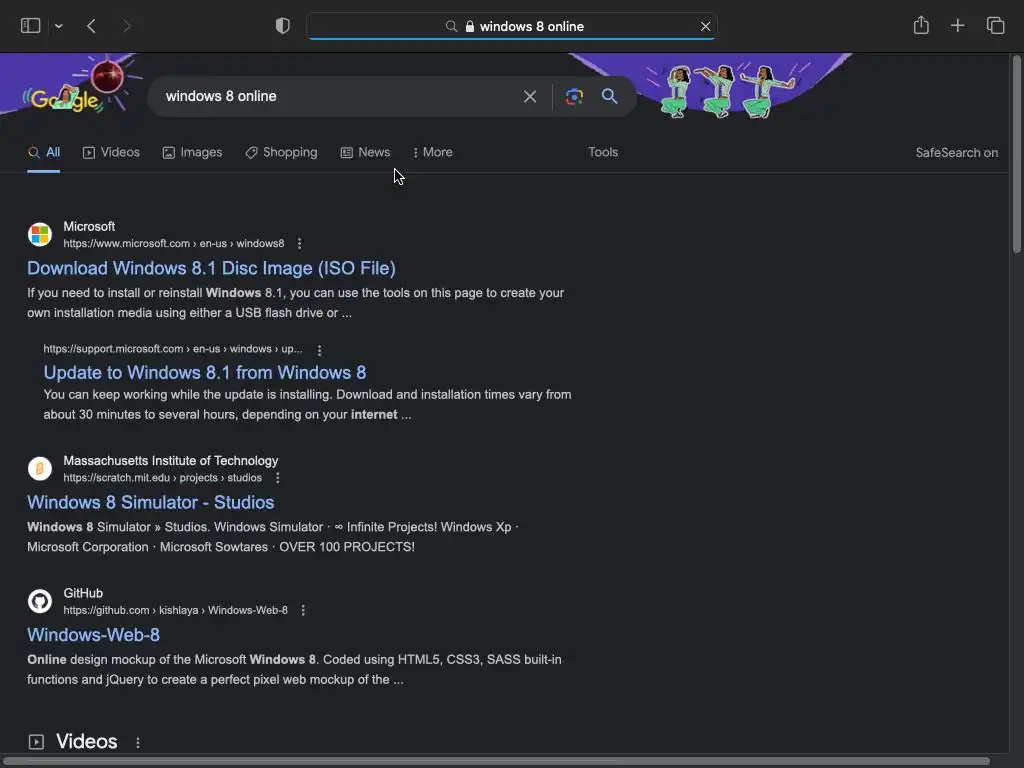Go back to the previous page
This screenshot has width=1024, height=768.
(x=91, y=26)
